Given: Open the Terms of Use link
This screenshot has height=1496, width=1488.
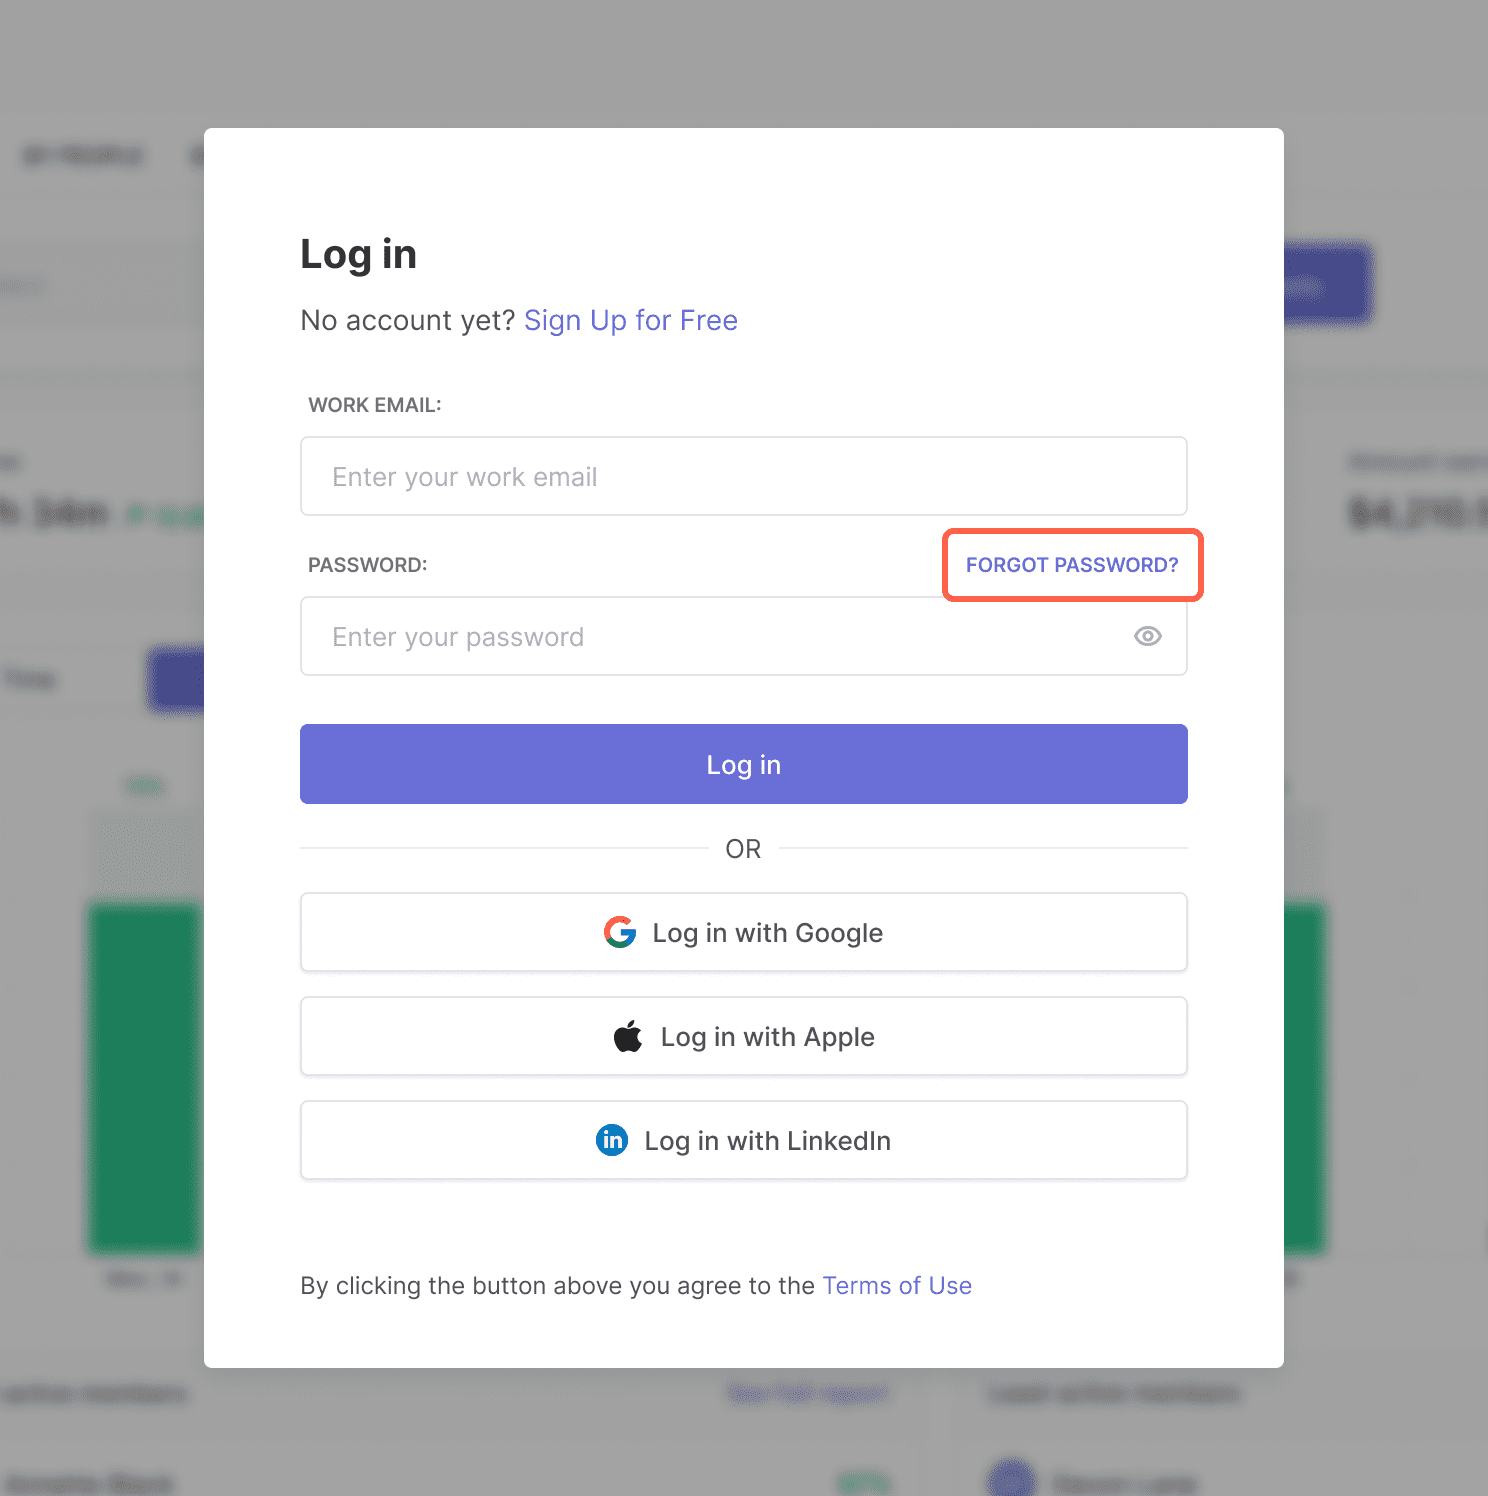Looking at the screenshot, I should pyautogui.click(x=897, y=1285).
